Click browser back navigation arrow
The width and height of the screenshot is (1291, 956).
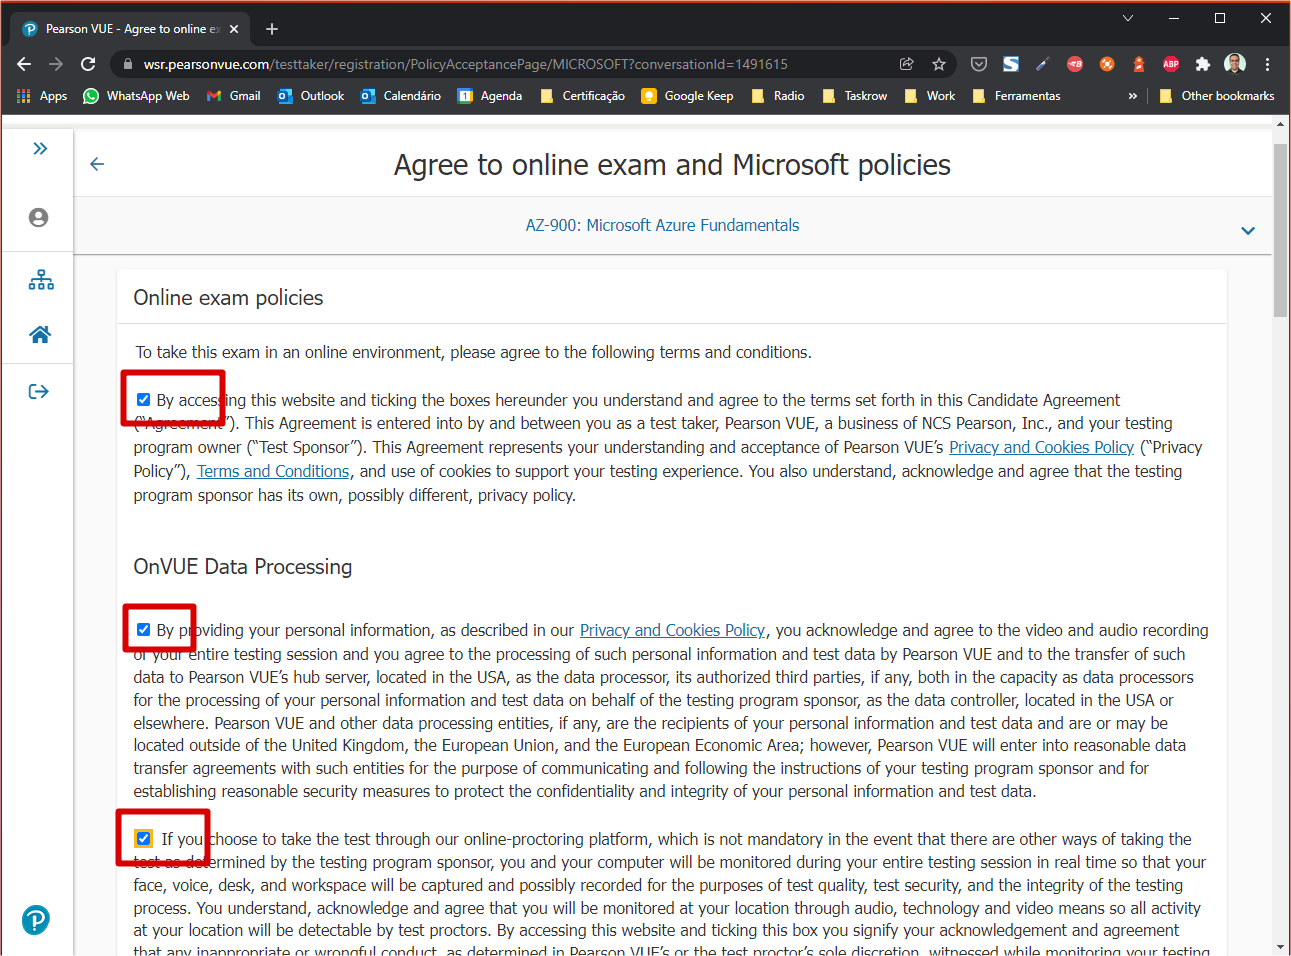[x=24, y=64]
